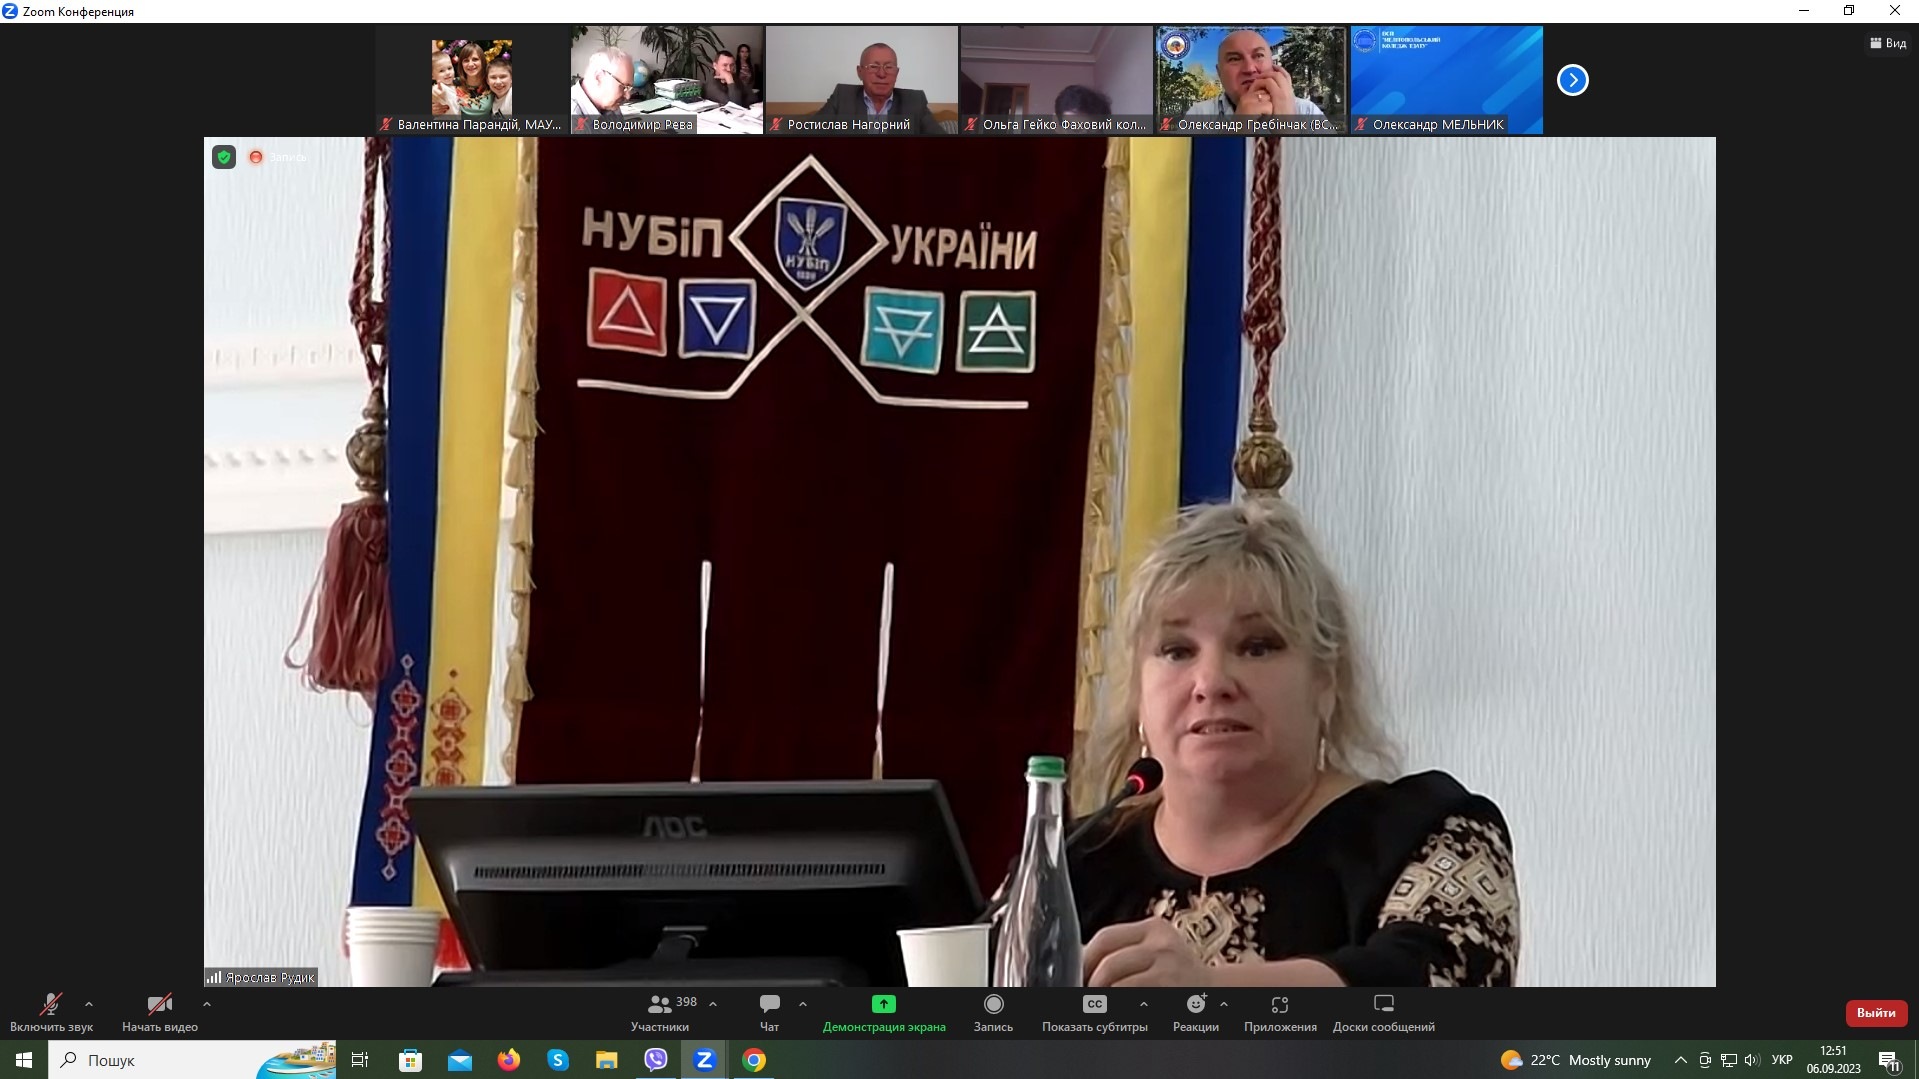Click the Zoom logo in title bar
Screen dimensions: 1919x1079
click(x=10, y=11)
